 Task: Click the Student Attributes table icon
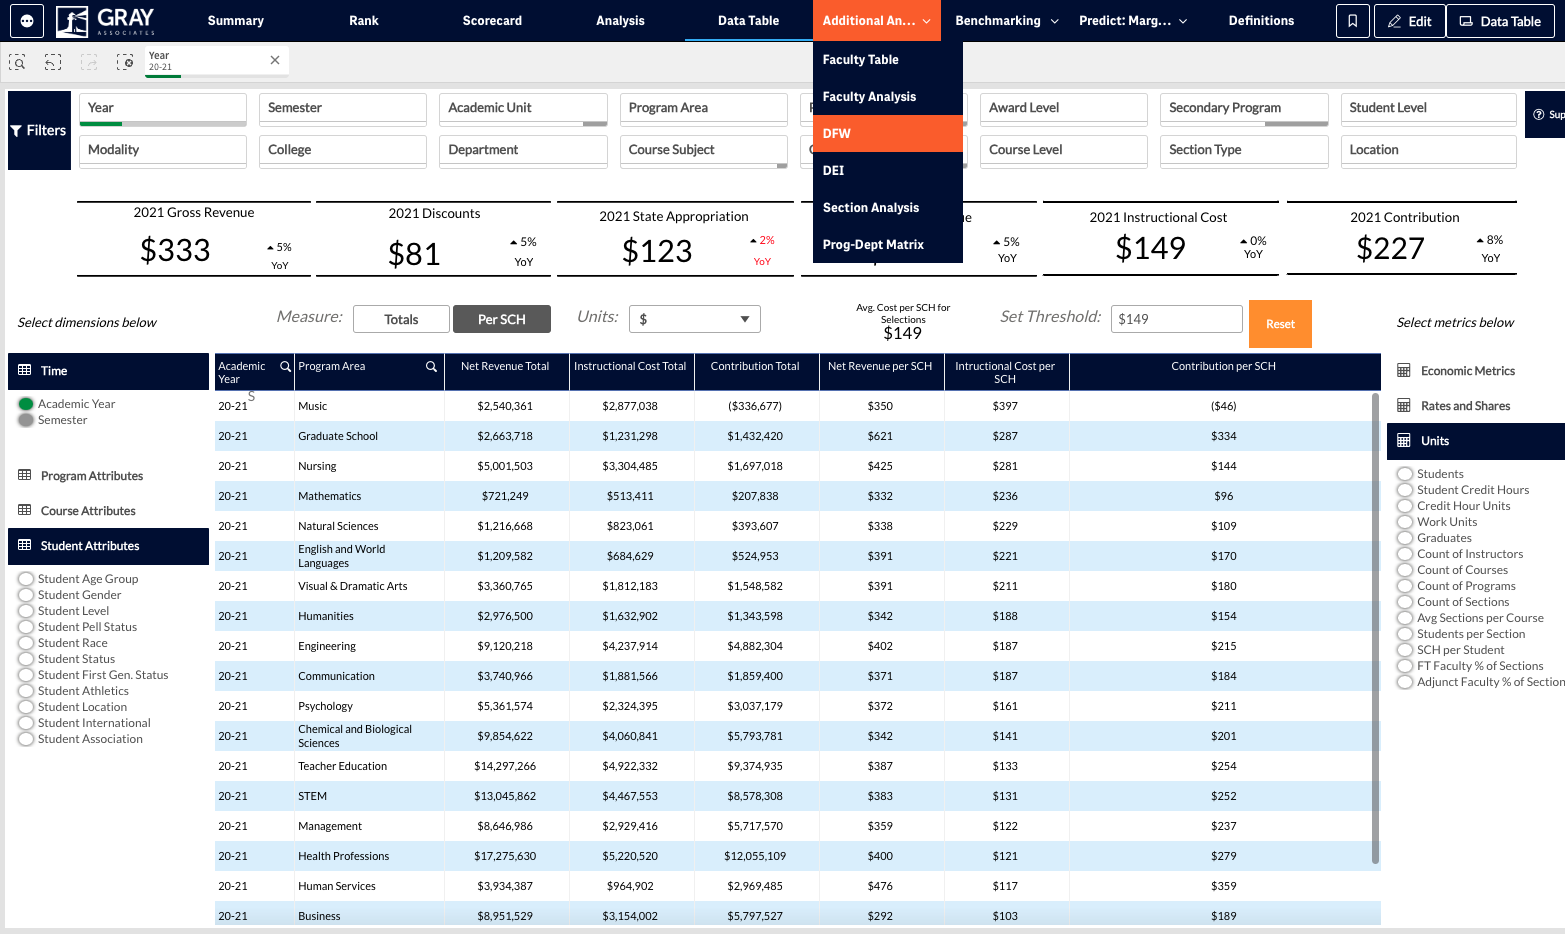(25, 545)
